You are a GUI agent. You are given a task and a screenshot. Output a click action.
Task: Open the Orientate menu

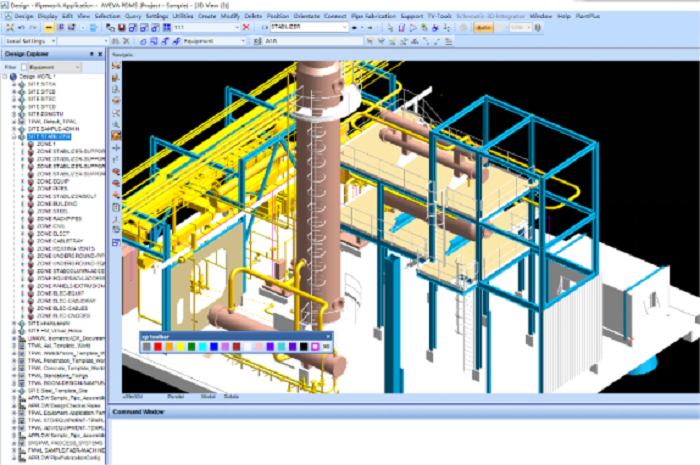click(306, 17)
